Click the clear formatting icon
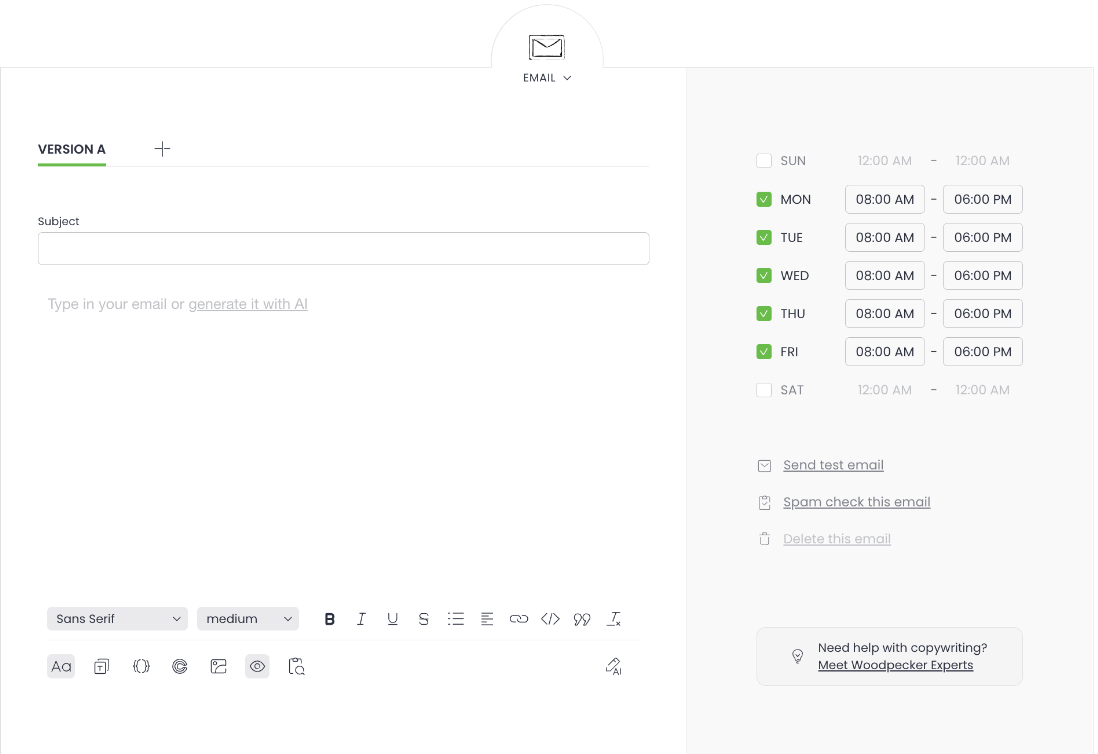The height and width of the screenshot is (754, 1098). click(614, 618)
